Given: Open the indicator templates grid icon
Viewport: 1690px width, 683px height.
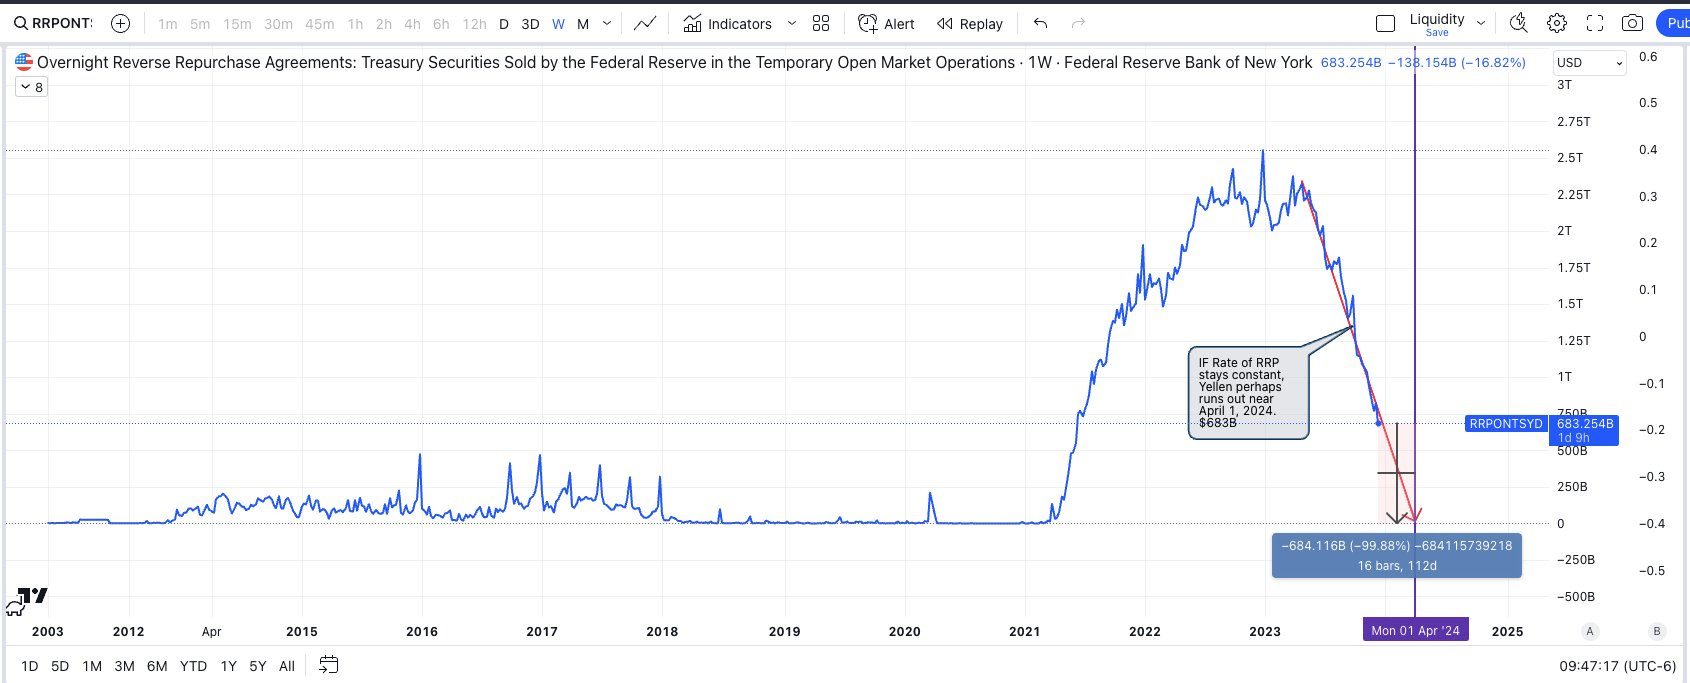Looking at the screenshot, I should point(821,24).
